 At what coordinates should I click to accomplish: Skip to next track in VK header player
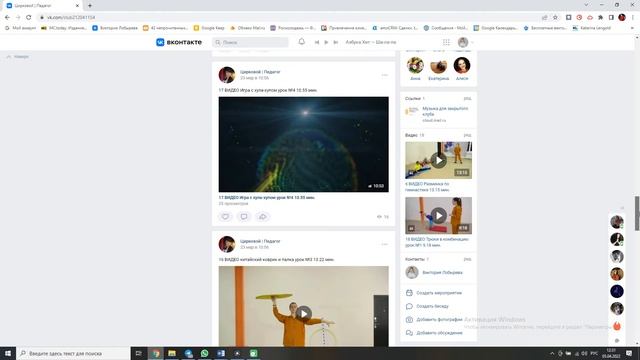[x=336, y=42]
